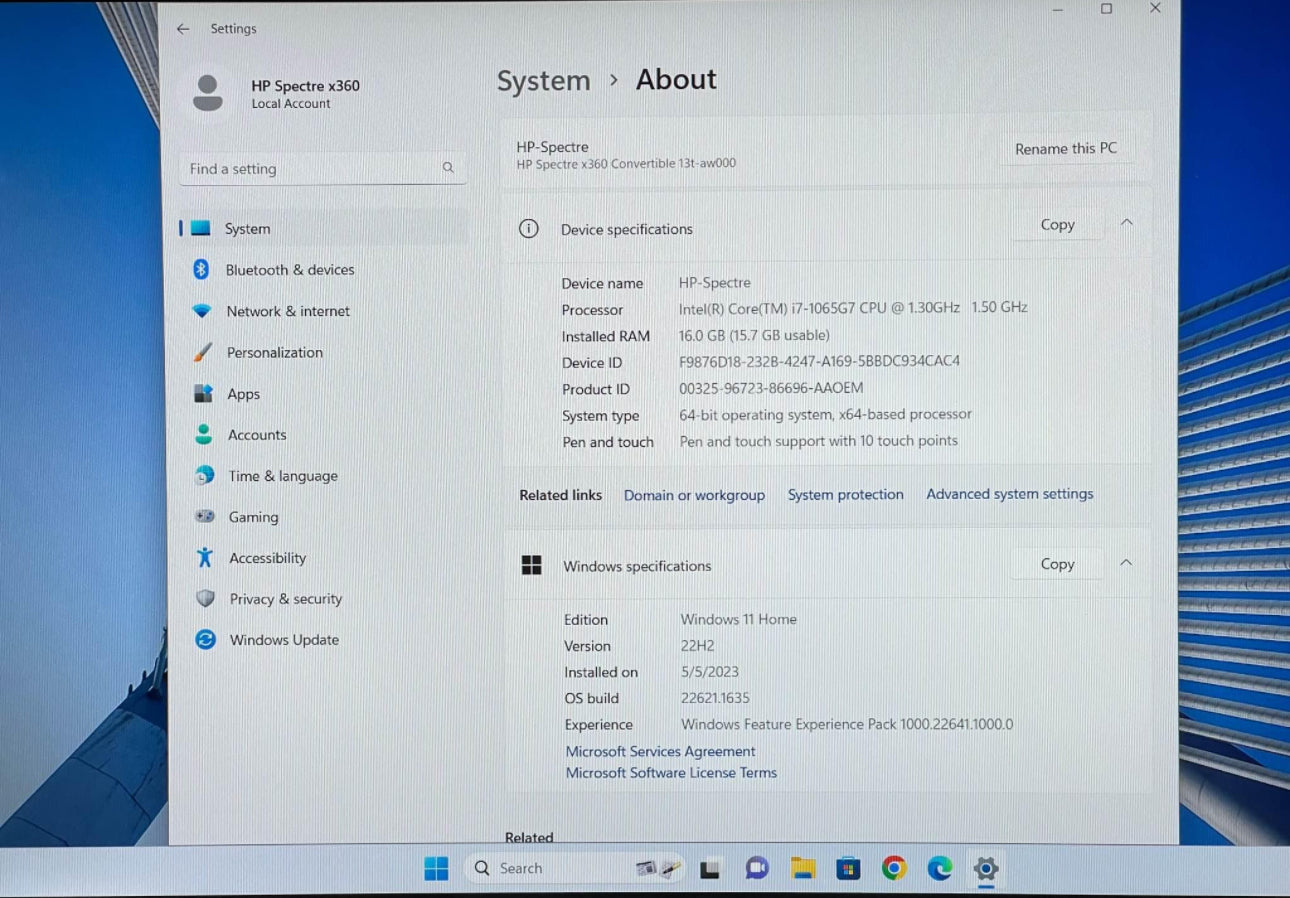Image resolution: width=1290 pixels, height=898 pixels.
Task: Click the Installed on date 5/5/2023
Action: pos(710,672)
